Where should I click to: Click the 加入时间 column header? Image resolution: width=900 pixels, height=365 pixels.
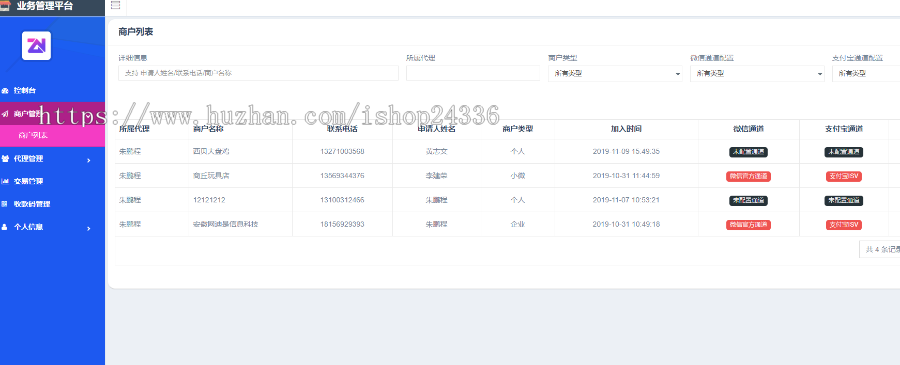coord(626,129)
